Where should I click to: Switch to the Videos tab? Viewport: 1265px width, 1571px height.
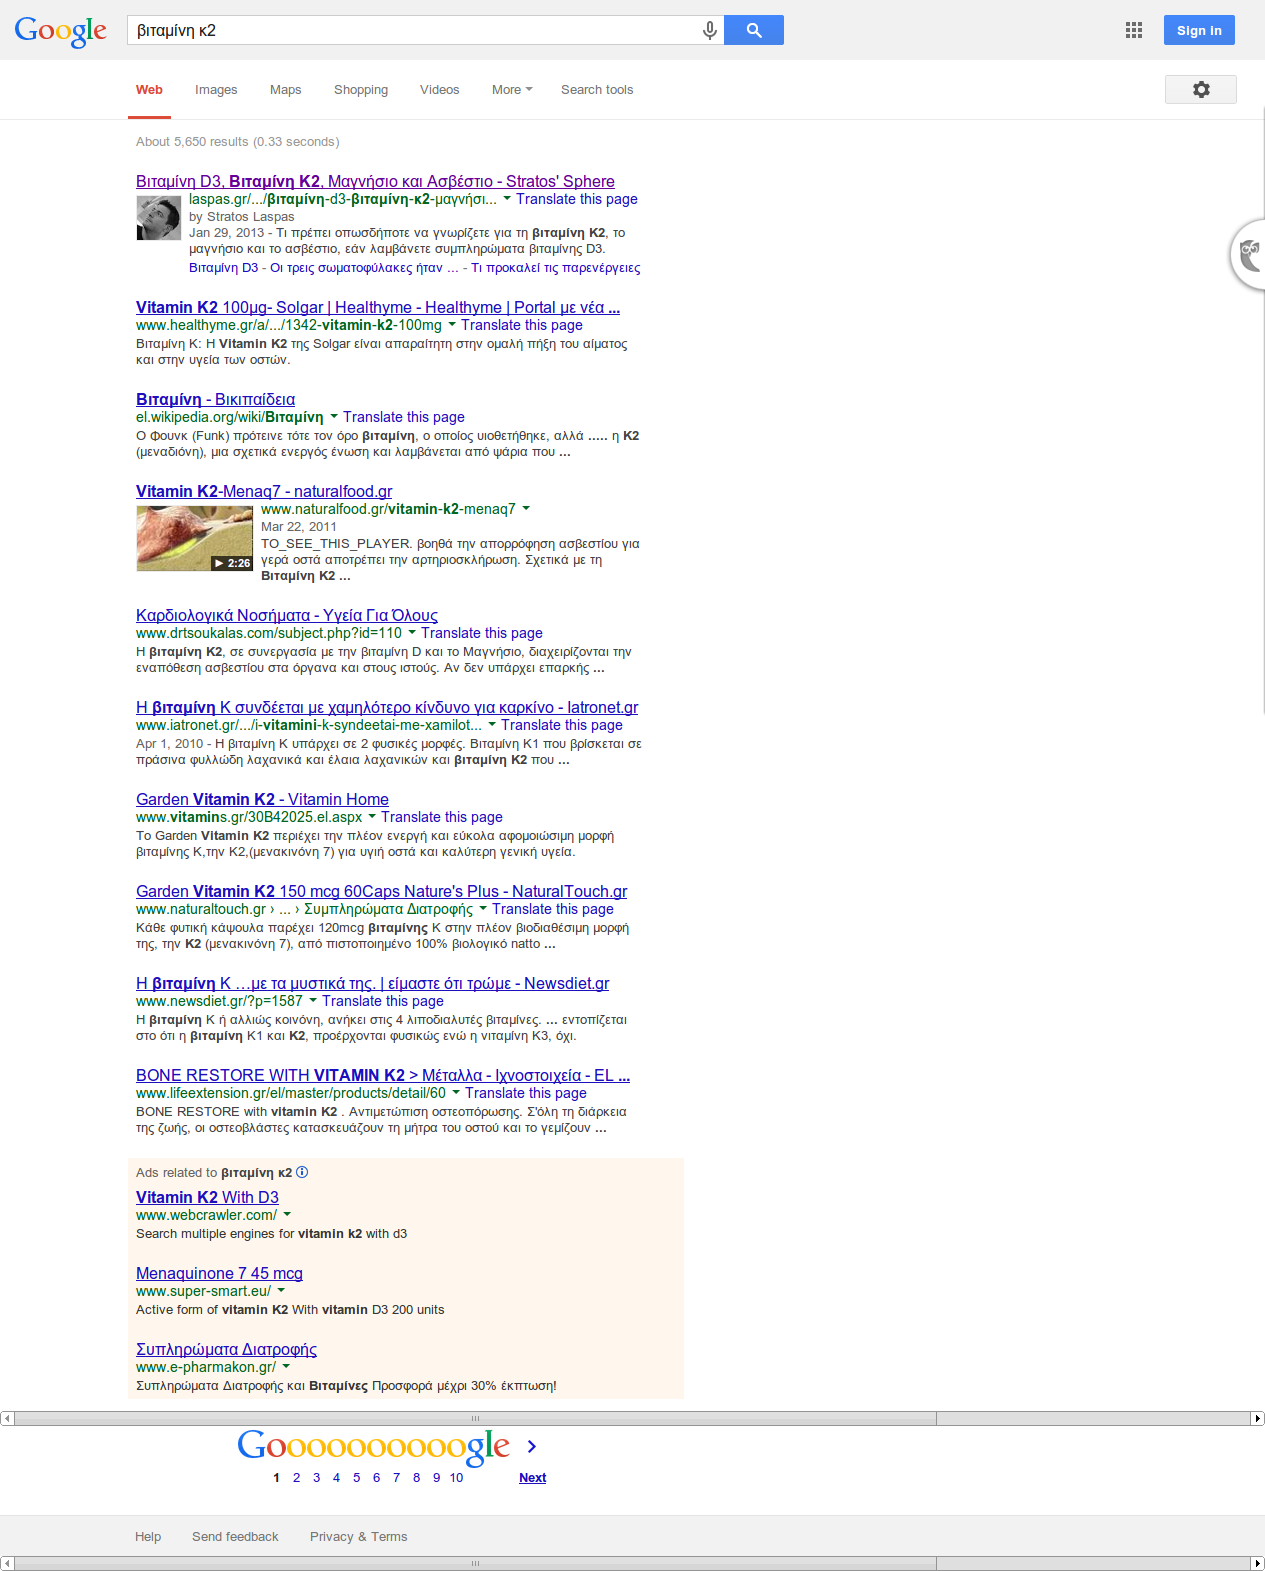pos(439,89)
